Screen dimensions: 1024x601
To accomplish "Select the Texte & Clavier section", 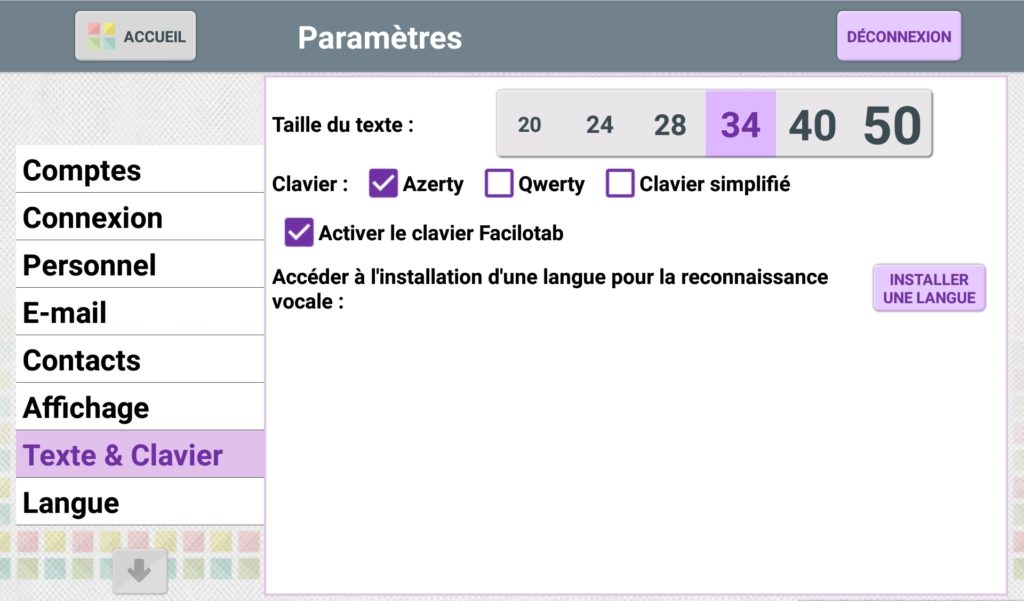I will click(x=140, y=455).
